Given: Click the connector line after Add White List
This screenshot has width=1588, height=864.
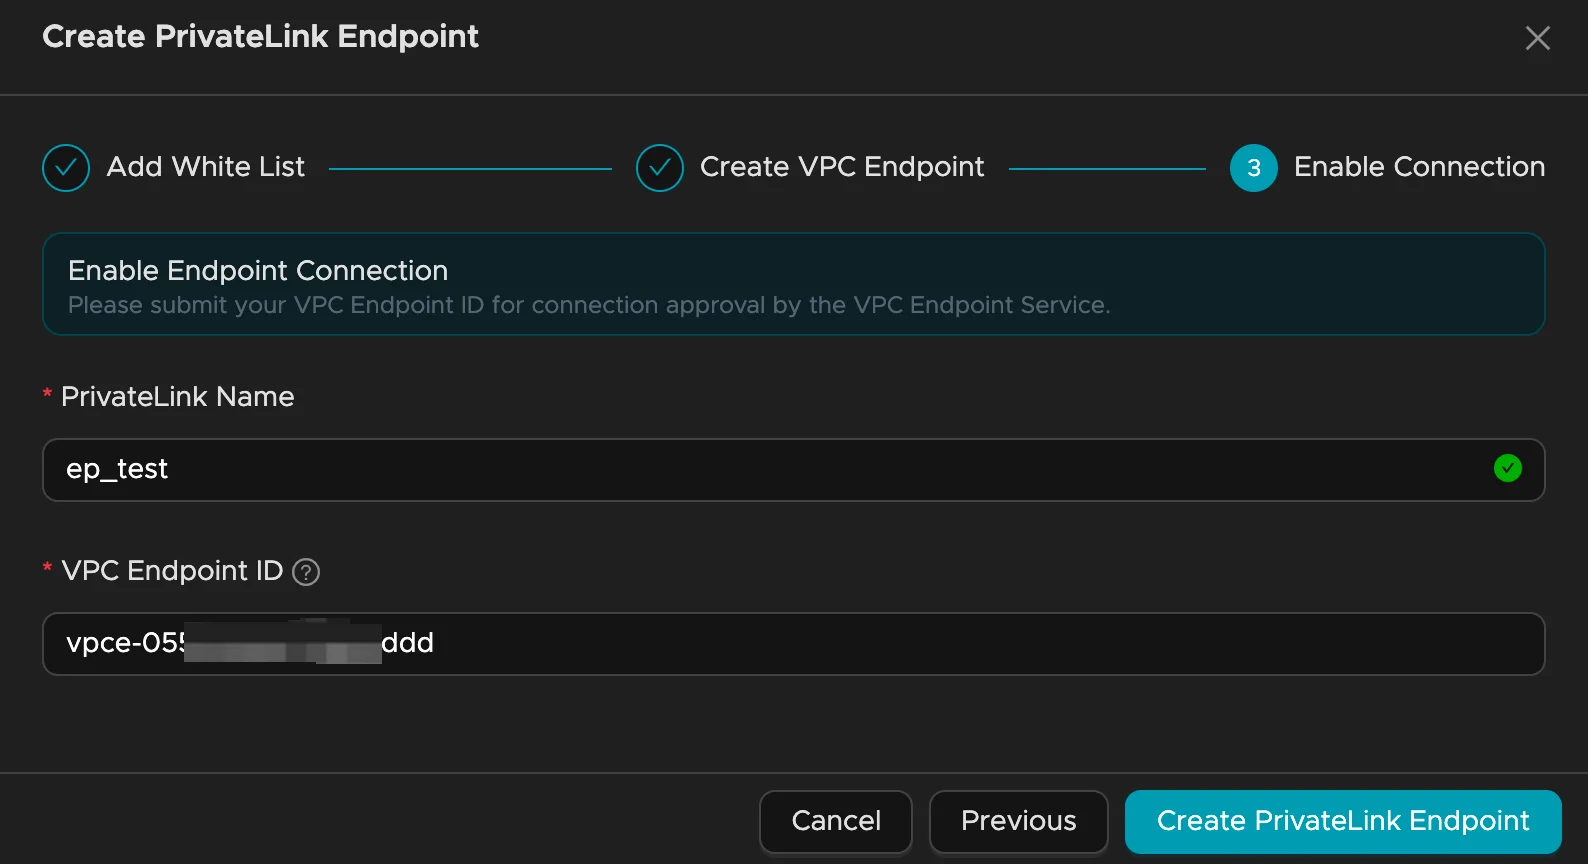Looking at the screenshot, I should 470,169.
